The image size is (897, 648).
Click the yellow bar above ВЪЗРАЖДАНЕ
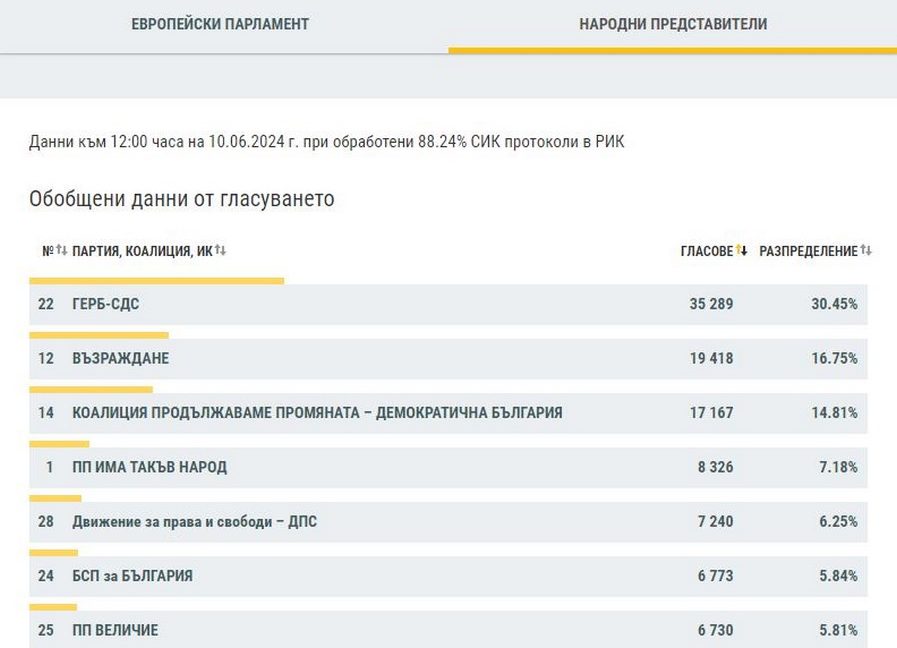(x=99, y=335)
